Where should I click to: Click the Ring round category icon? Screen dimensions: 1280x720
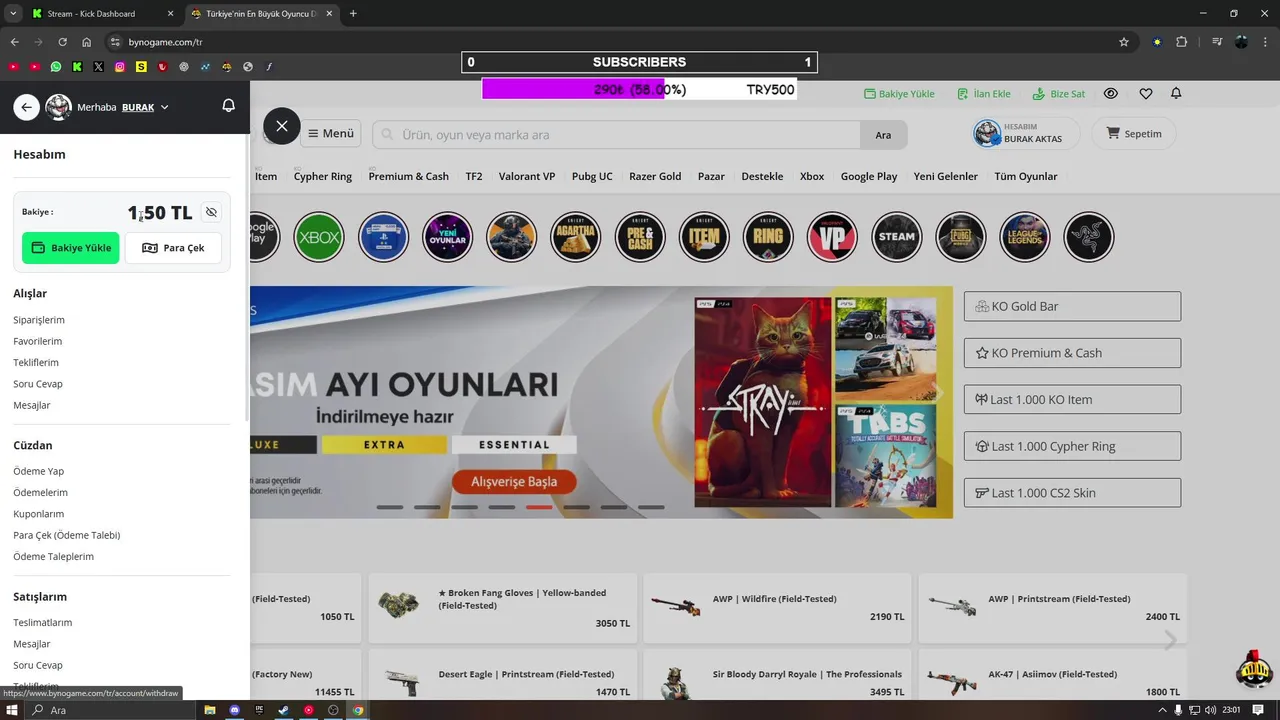(x=768, y=237)
